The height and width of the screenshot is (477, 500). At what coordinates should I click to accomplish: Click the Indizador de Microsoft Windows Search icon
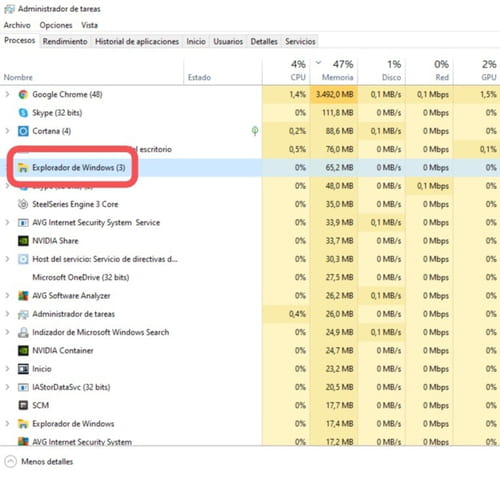(x=23, y=332)
